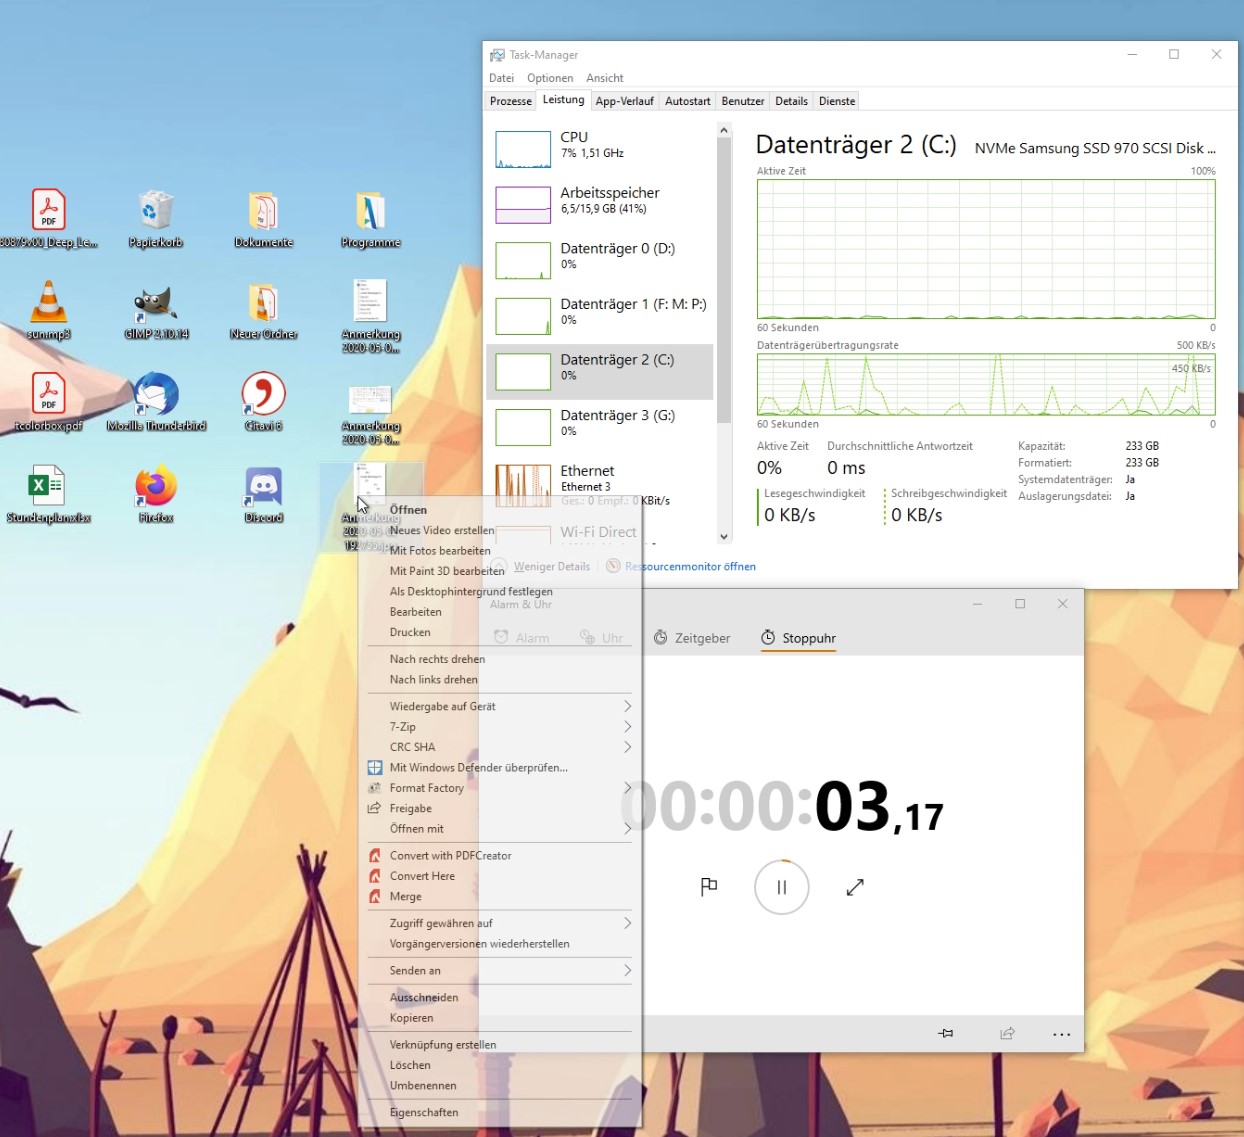Select the CPU performance graph entry

(599, 149)
